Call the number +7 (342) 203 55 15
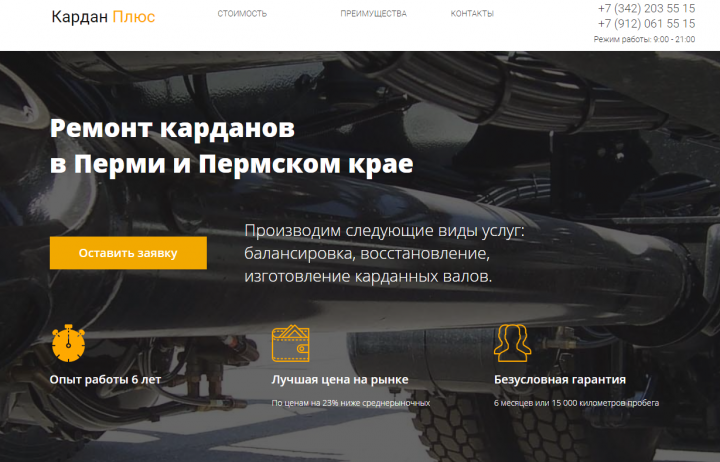This screenshot has width=720, height=462. coord(646,8)
